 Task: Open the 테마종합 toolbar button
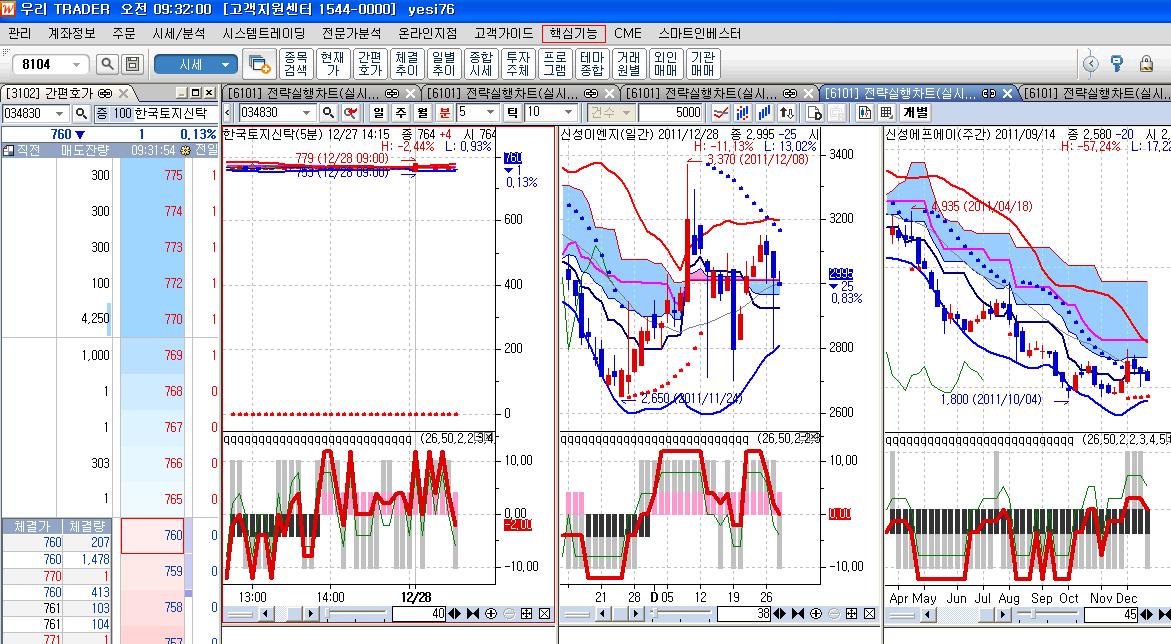point(592,64)
